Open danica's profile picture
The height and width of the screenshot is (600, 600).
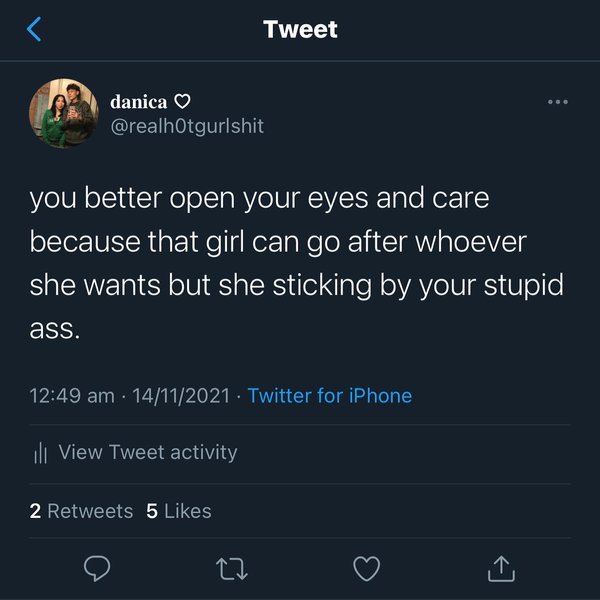point(63,114)
